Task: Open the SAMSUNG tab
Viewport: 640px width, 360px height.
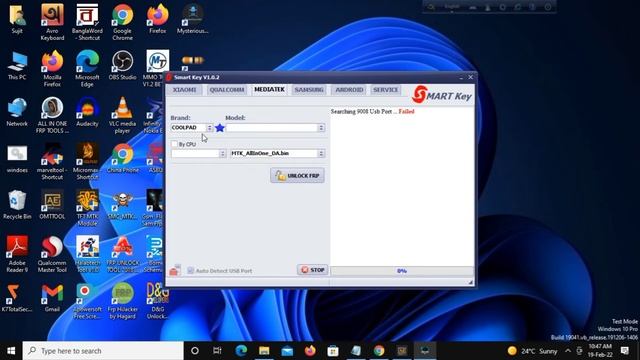Action: coord(309,90)
